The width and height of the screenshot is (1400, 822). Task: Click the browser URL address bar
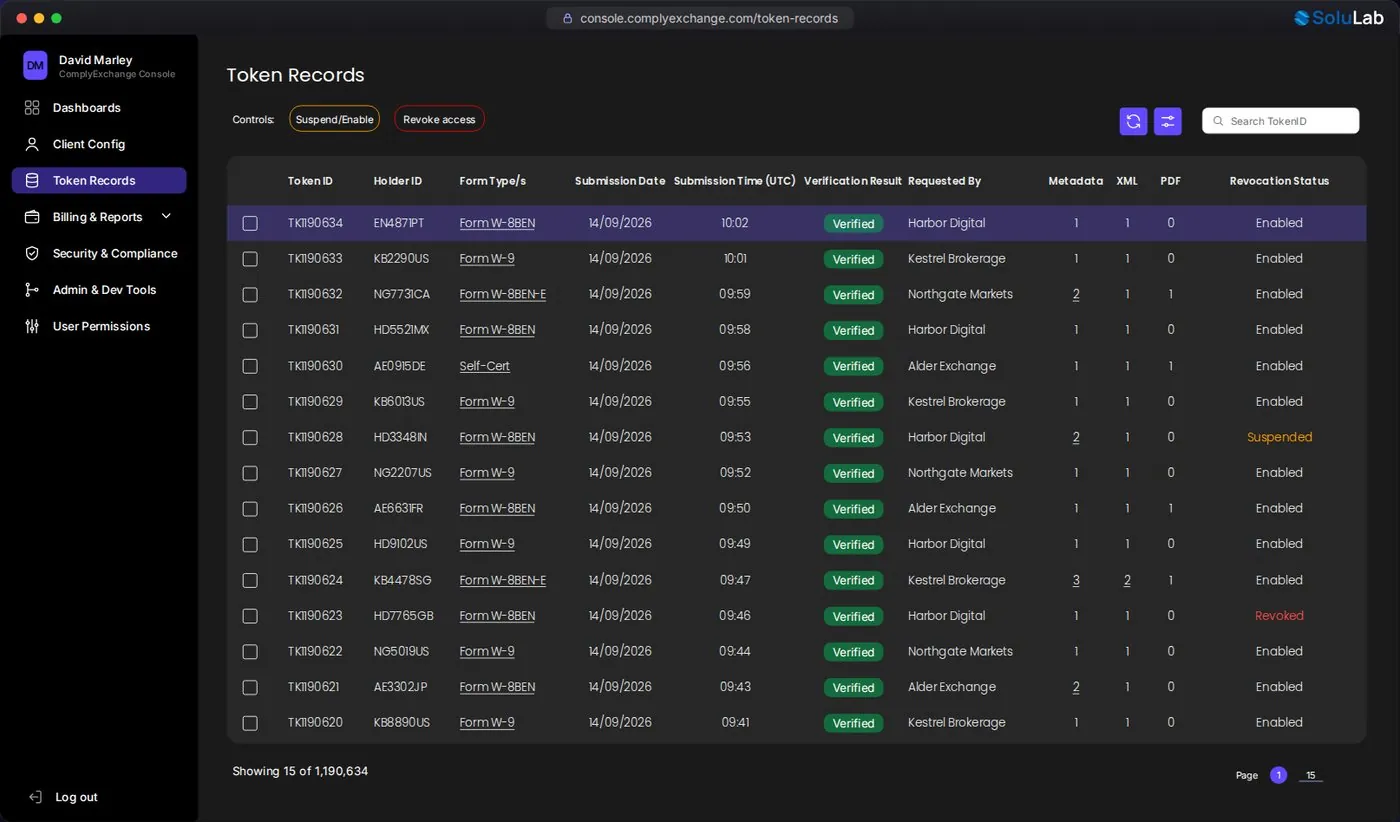click(x=700, y=18)
